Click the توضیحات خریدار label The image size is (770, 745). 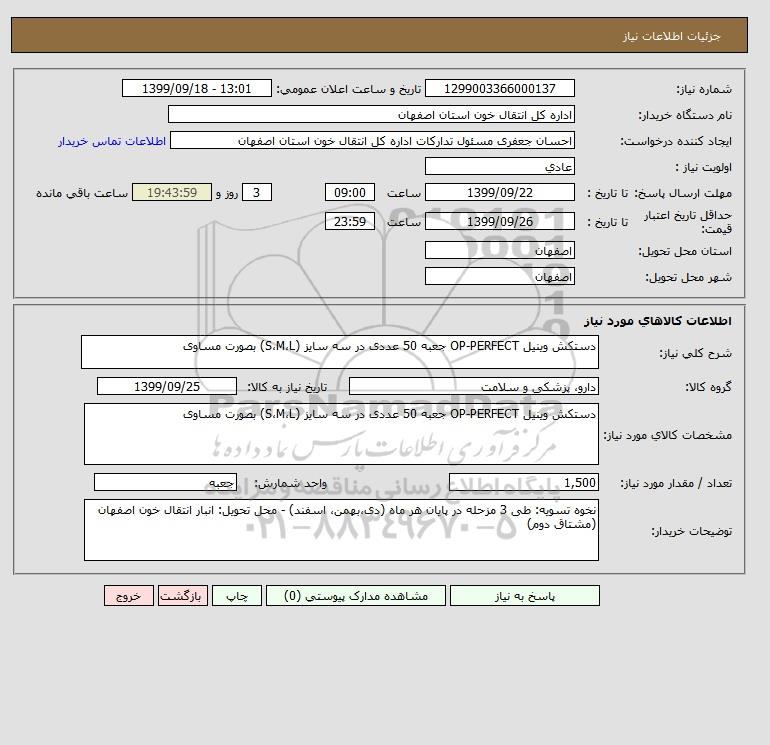pyautogui.click(x=691, y=531)
